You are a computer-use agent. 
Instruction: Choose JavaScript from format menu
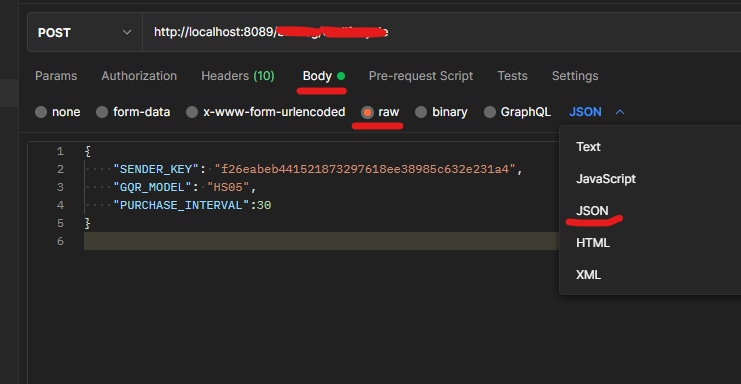click(x=606, y=179)
